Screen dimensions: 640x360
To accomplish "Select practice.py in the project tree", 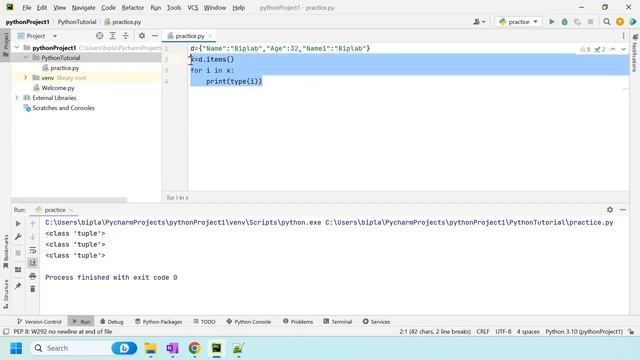I will (64, 68).
